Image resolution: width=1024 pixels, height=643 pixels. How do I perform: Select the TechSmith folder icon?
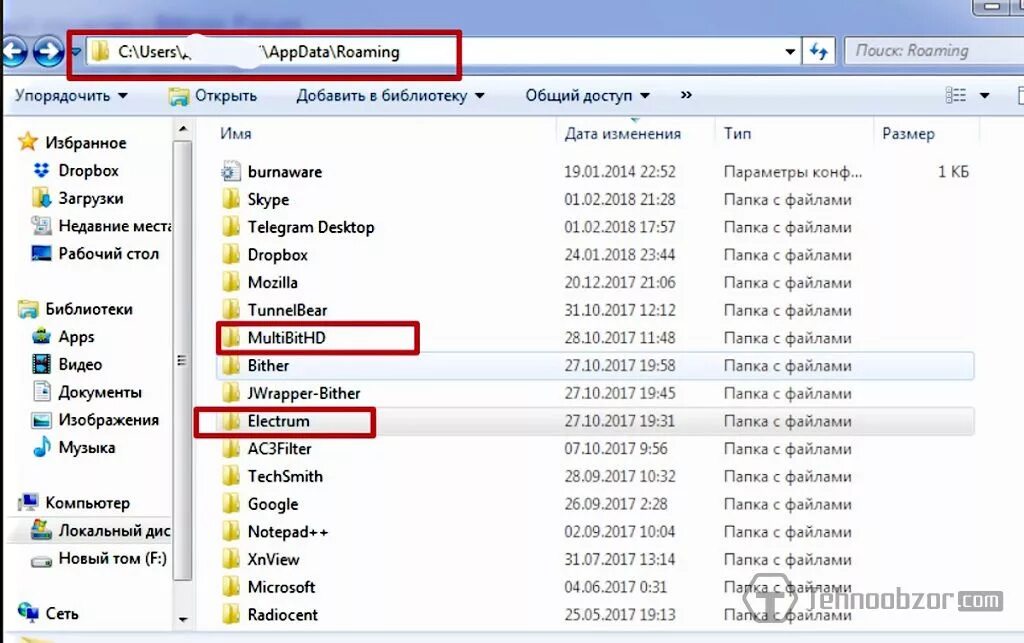click(x=231, y=476)
